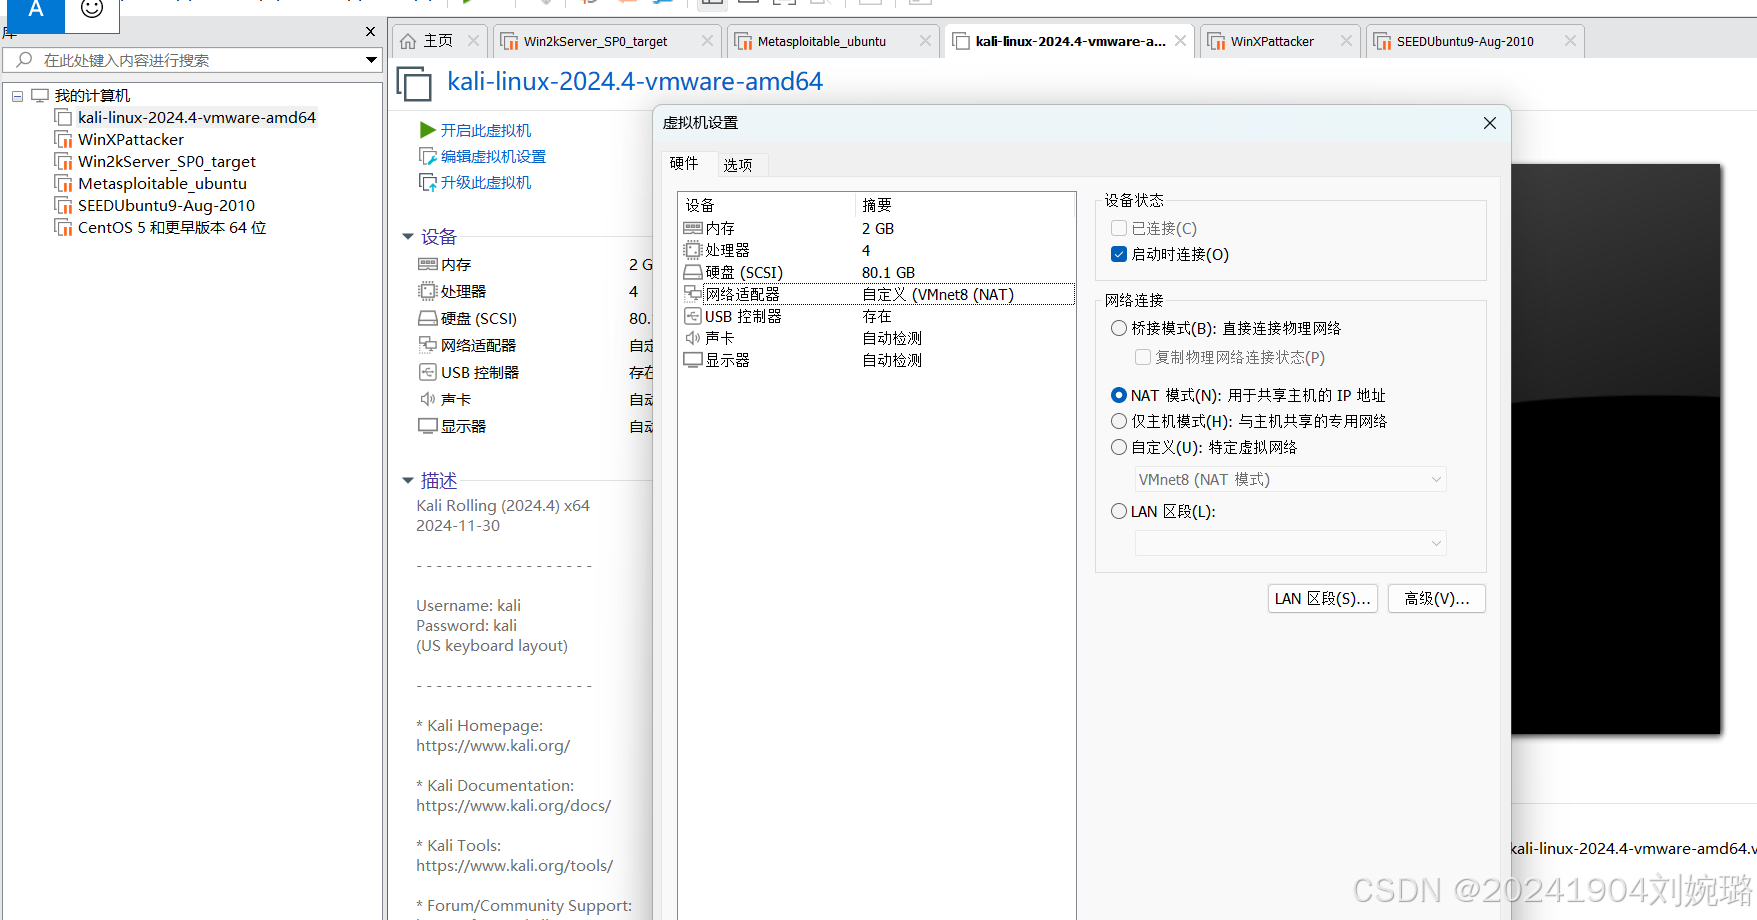Click the USB controller icon in main panel
This screenshot has height=920, width=1757.
[x=428, y=372]
